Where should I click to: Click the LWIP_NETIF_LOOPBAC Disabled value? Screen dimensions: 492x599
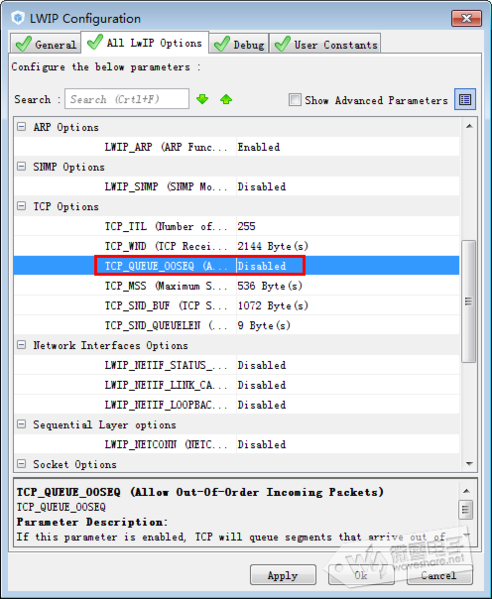click(262, 405)
